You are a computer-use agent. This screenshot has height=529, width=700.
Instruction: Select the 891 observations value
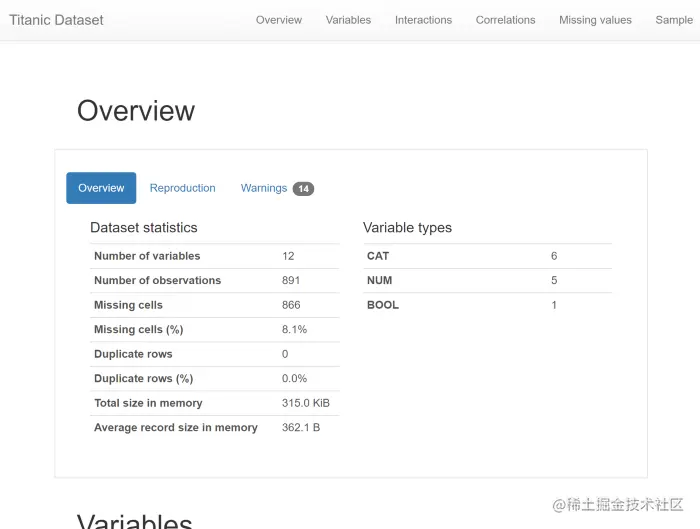(291, 280)
